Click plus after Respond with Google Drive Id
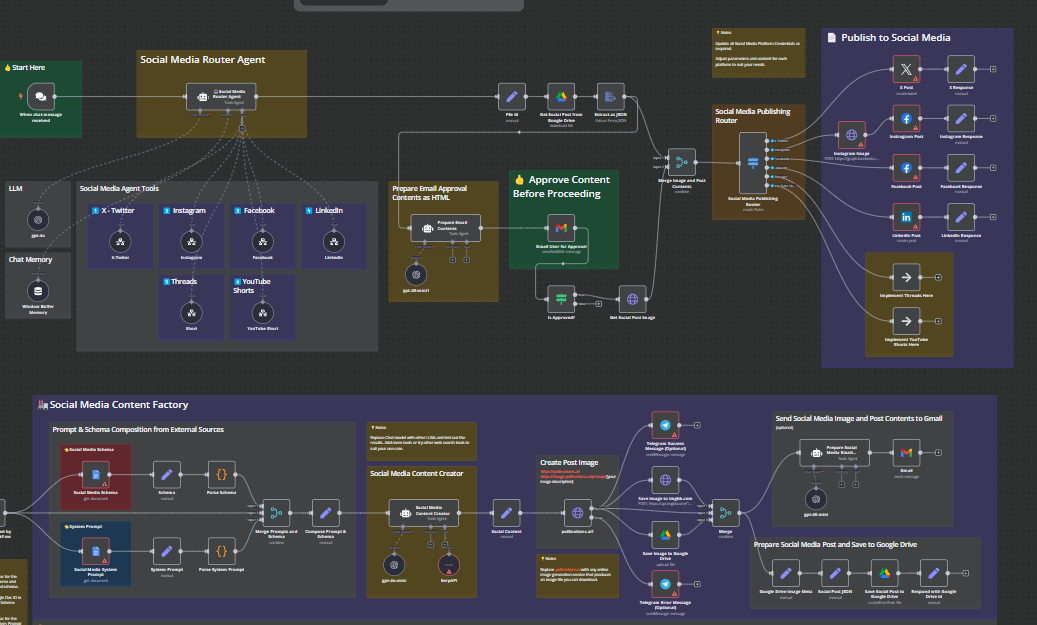This screenshot has height=625, width=1037. click(x=963, y=574)
